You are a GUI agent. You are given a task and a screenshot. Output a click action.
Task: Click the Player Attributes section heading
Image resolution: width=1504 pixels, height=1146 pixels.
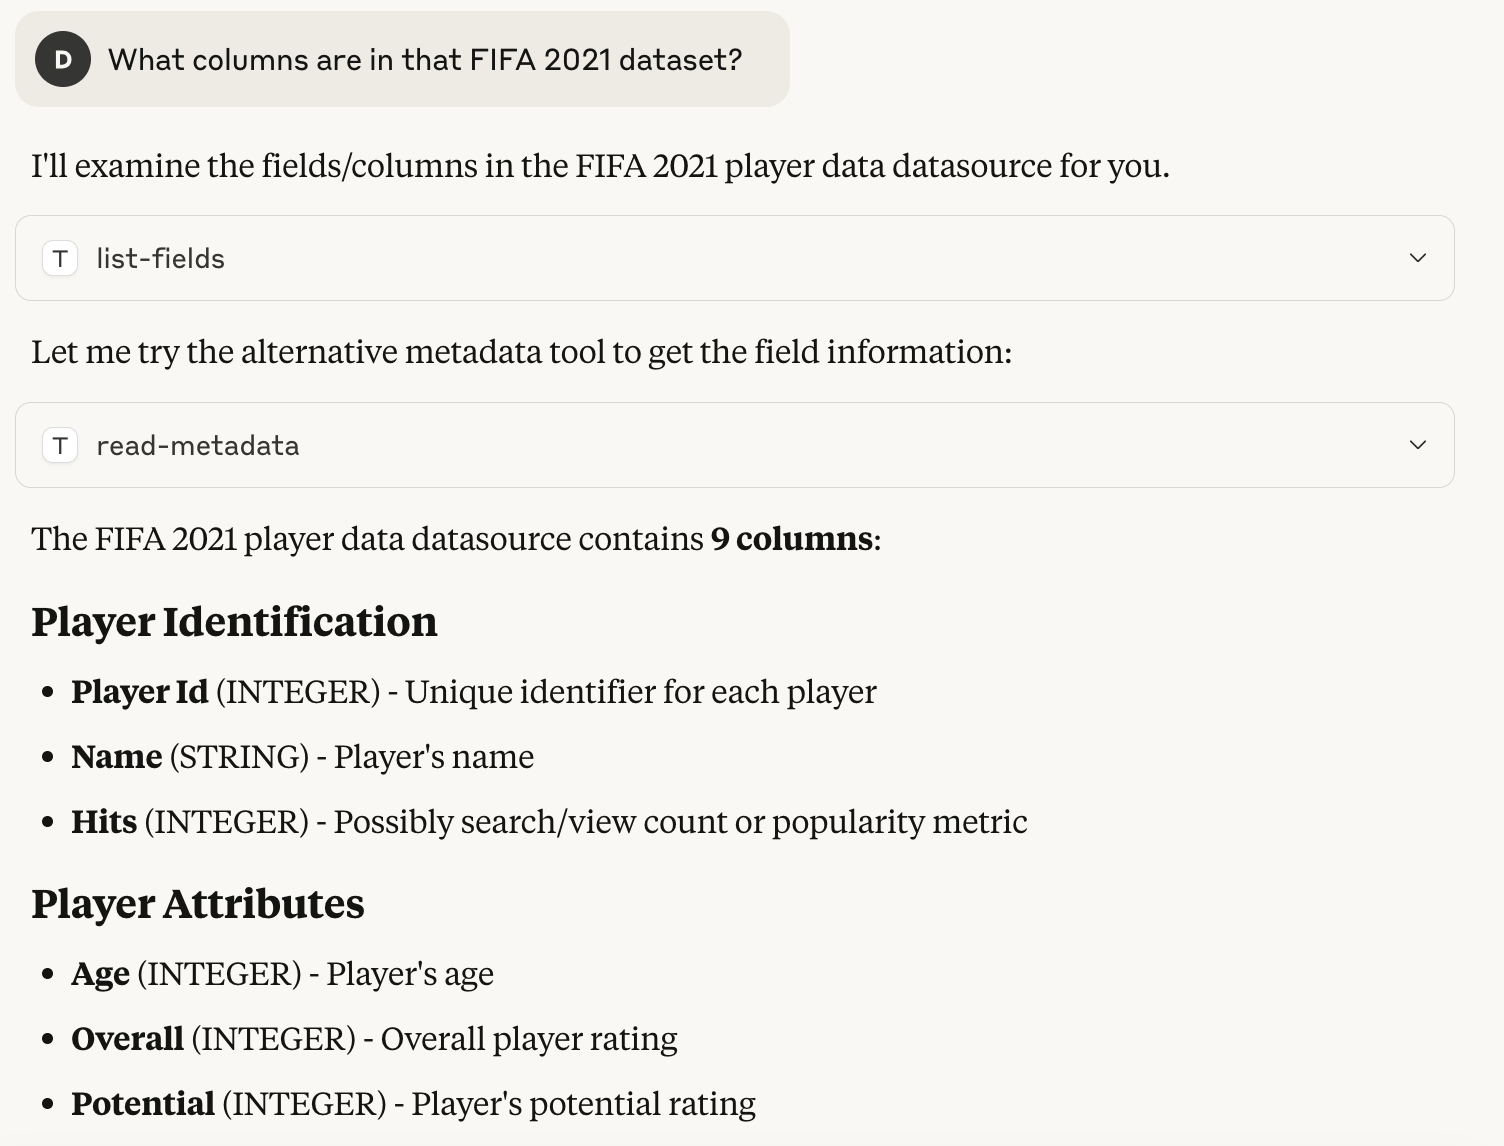(x=198, y=904)
